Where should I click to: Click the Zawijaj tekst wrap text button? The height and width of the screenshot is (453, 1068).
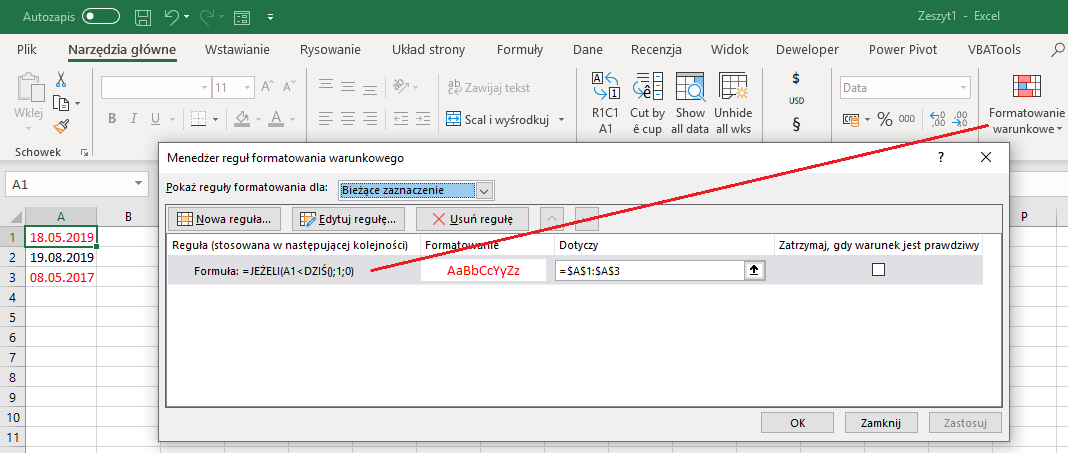(x=488, y=87)
